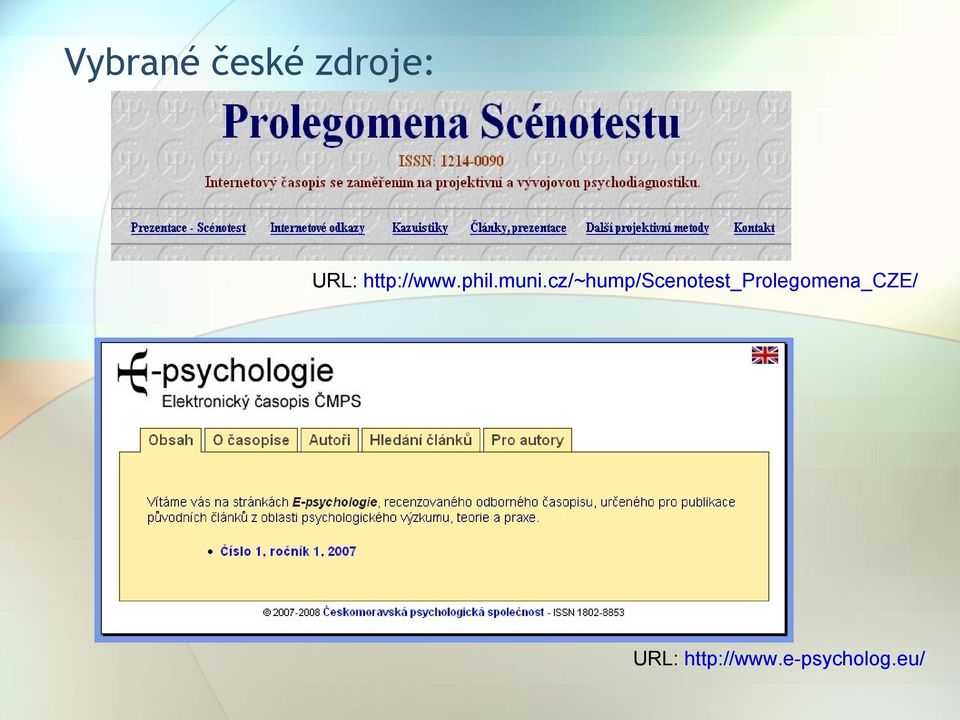Switch to the O časopise tab
The image size is (960, 720).
251,440
